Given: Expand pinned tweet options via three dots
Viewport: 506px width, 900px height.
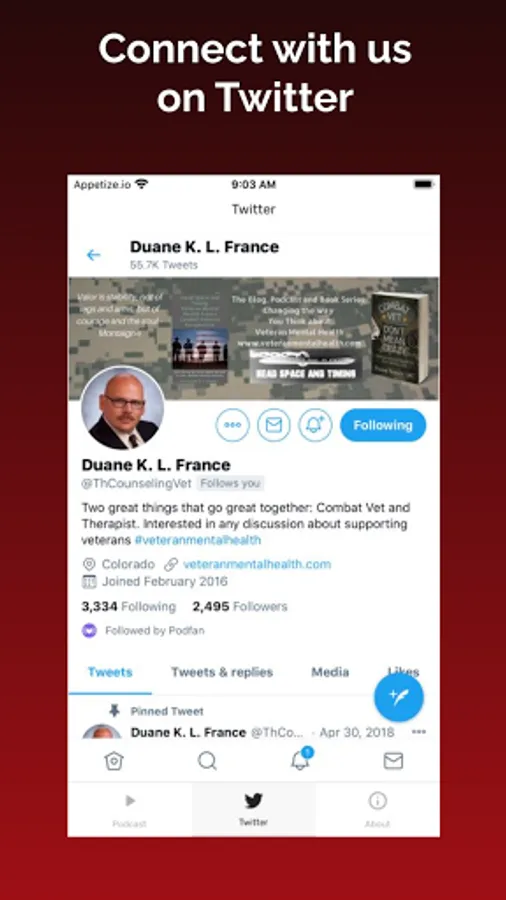Looking at the screenshot, I should pyautogui.click(x=419, y=732).
